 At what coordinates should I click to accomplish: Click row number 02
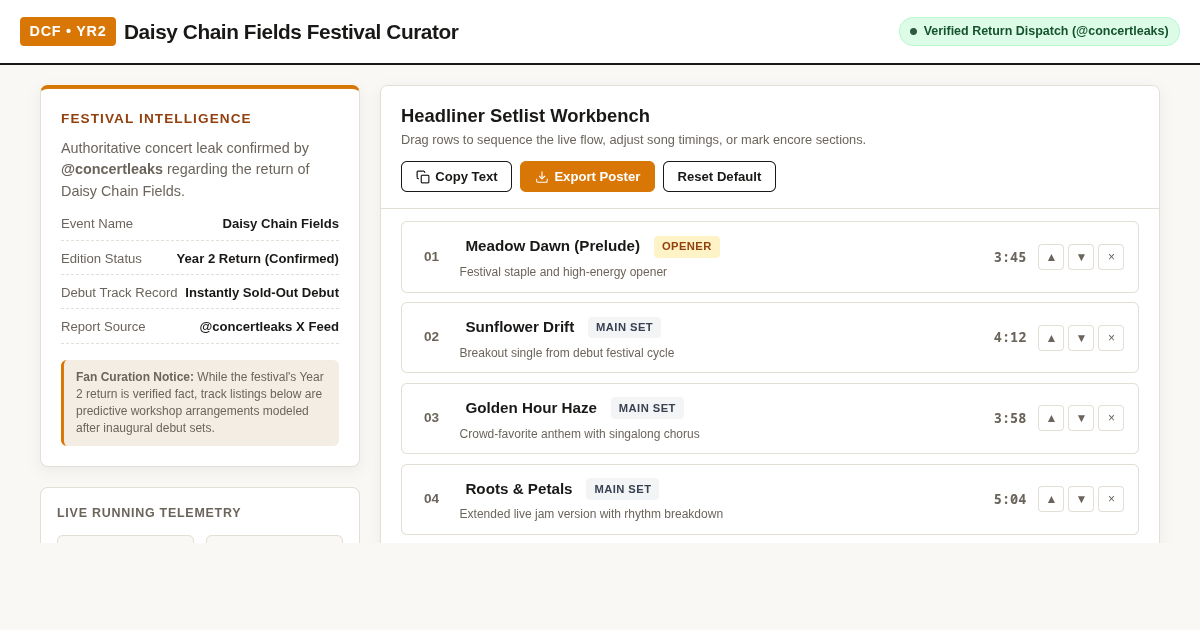431,337
